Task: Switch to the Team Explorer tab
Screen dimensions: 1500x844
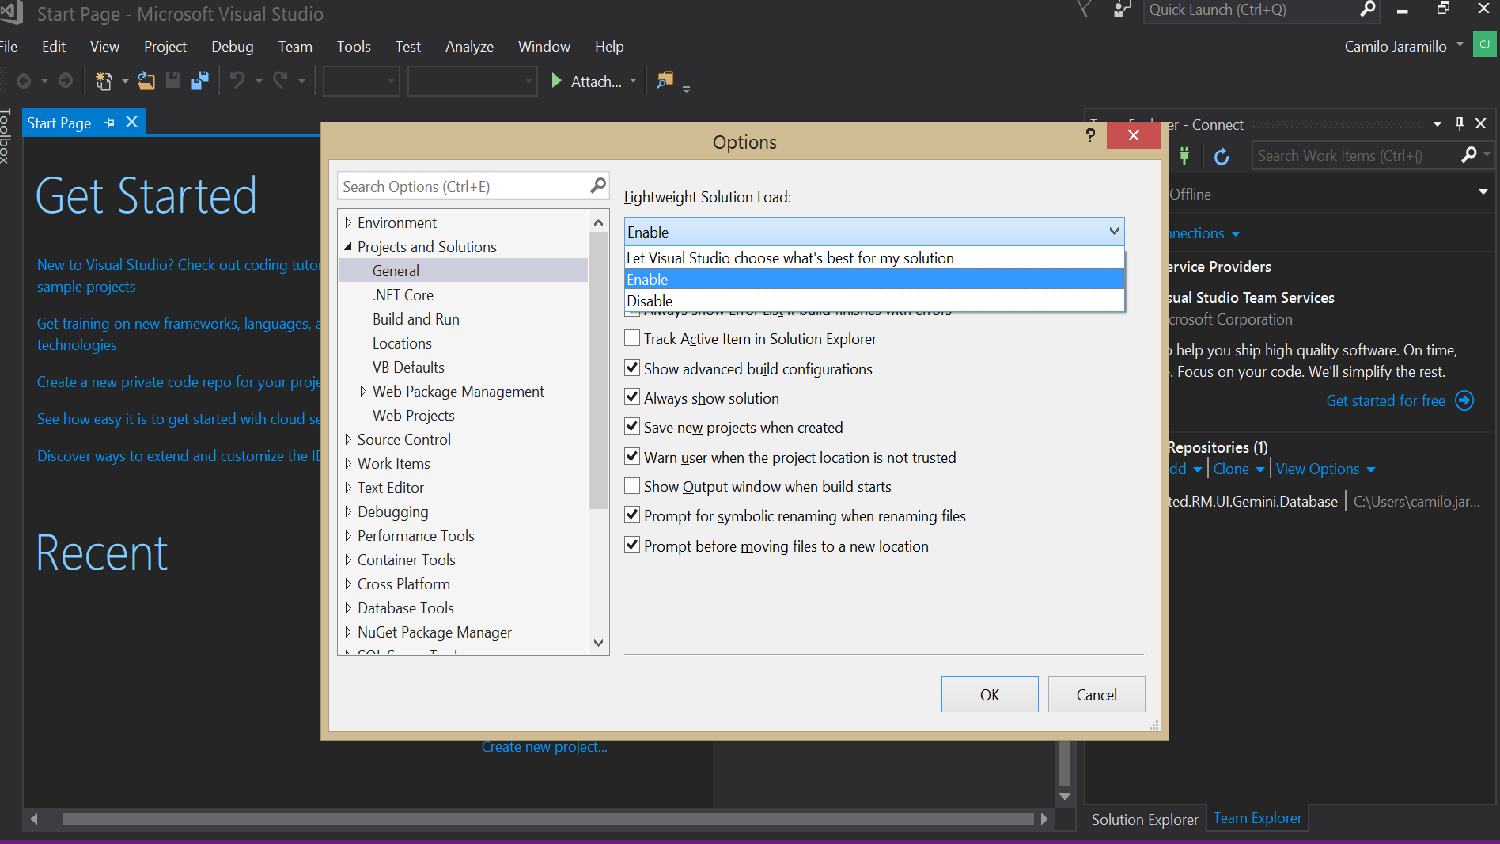Action: (x=1257, y=818)
